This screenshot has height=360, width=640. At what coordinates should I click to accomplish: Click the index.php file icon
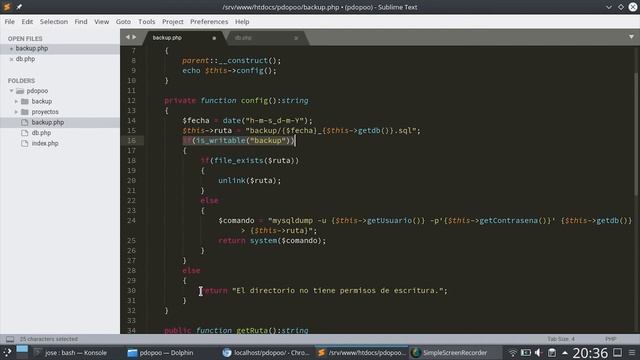pos(24,144)
